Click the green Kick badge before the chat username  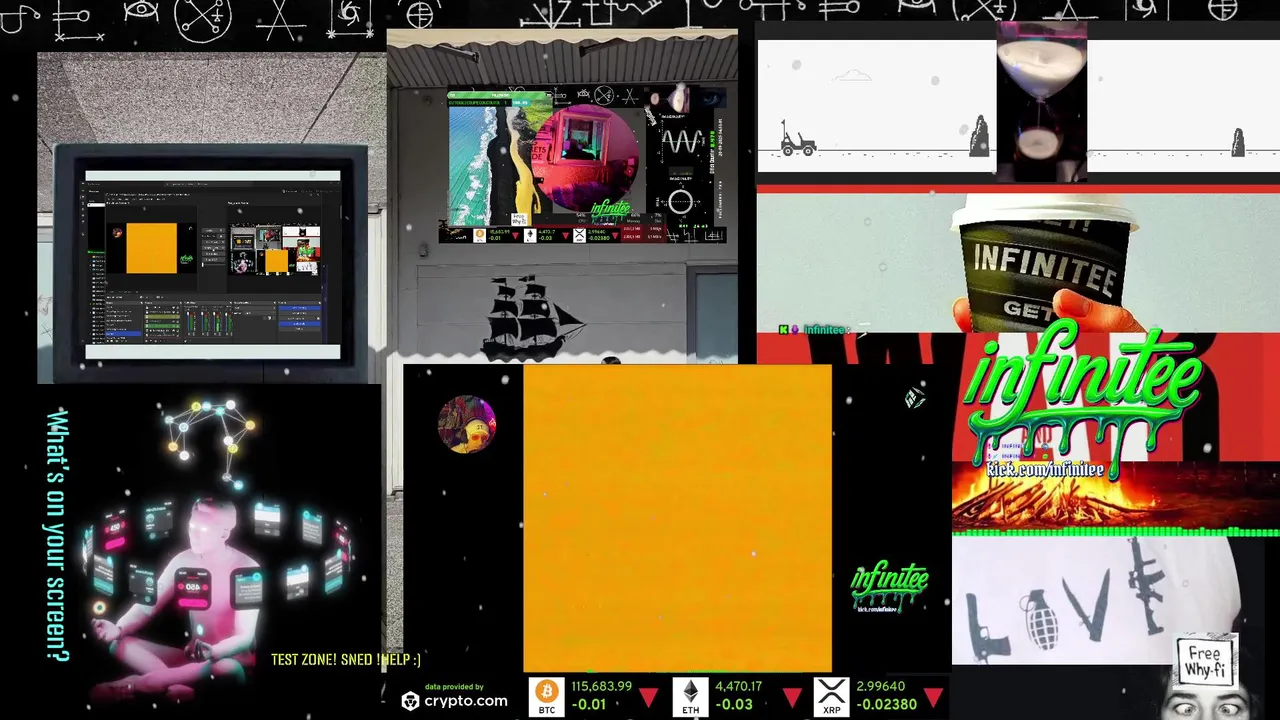click(x=784, y=330)
